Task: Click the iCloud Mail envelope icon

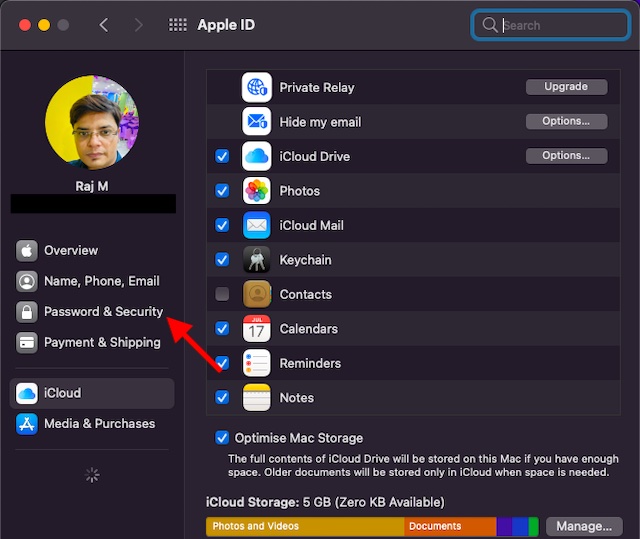Action: [x=256, y=225]
